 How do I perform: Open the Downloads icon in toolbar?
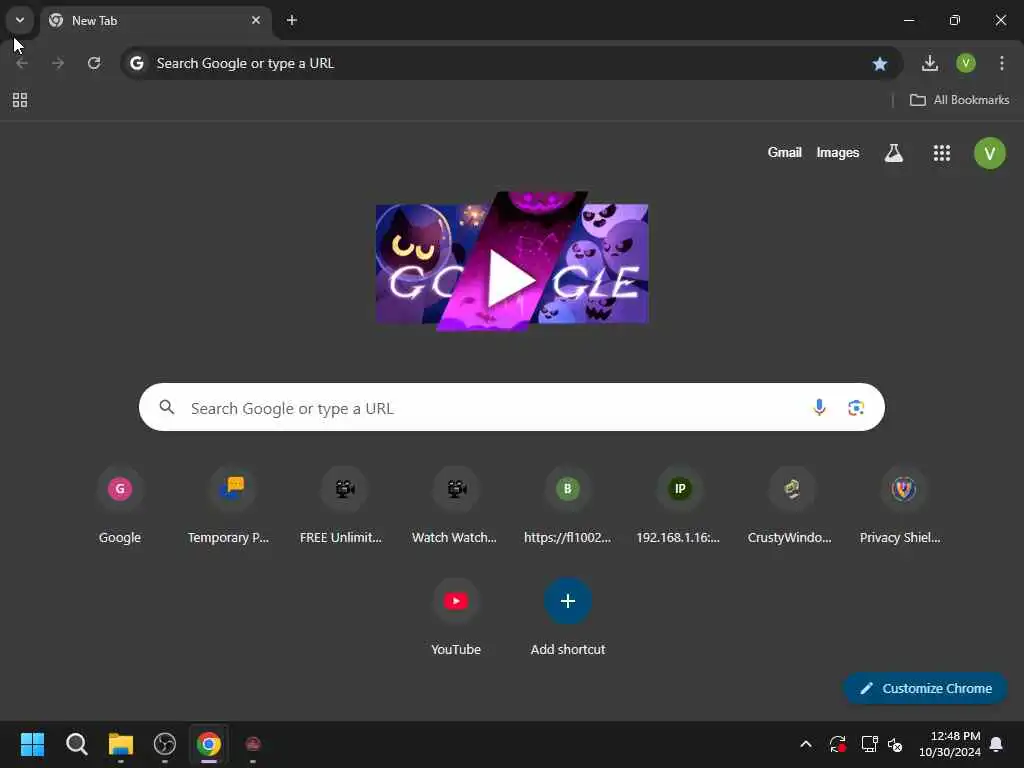point(929,63)
